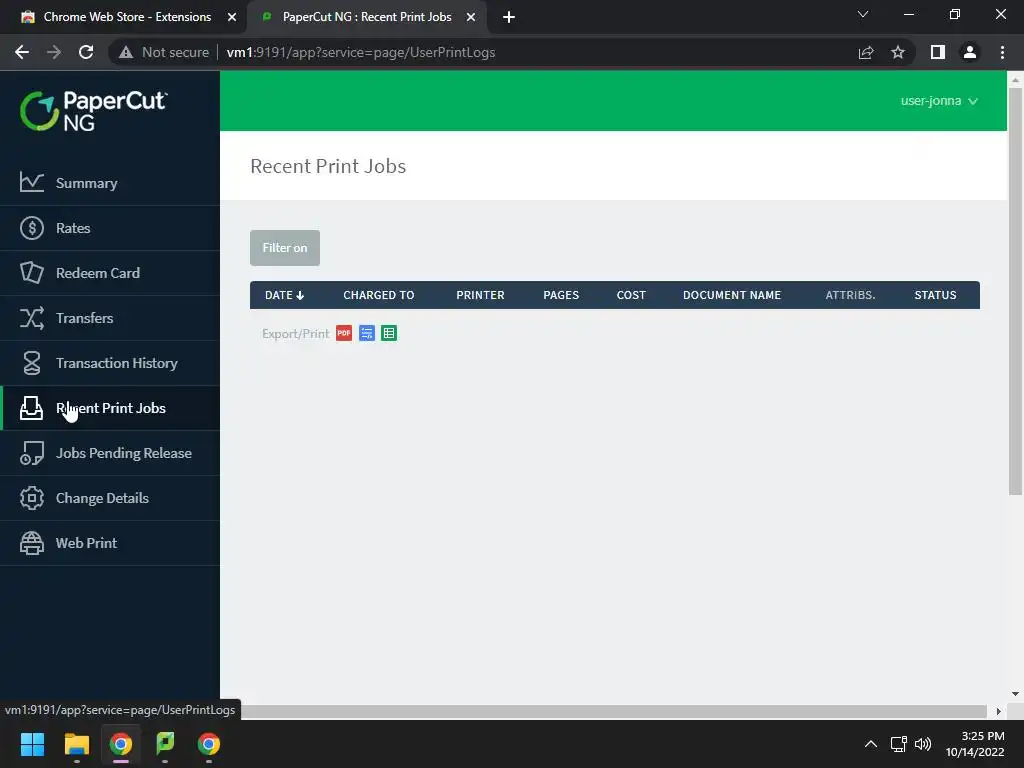The height and width of the screenshot is (768, 1024).
Task: Click the clock and date in taskbar
Action: pyautogui.click(x=976, y=744)
